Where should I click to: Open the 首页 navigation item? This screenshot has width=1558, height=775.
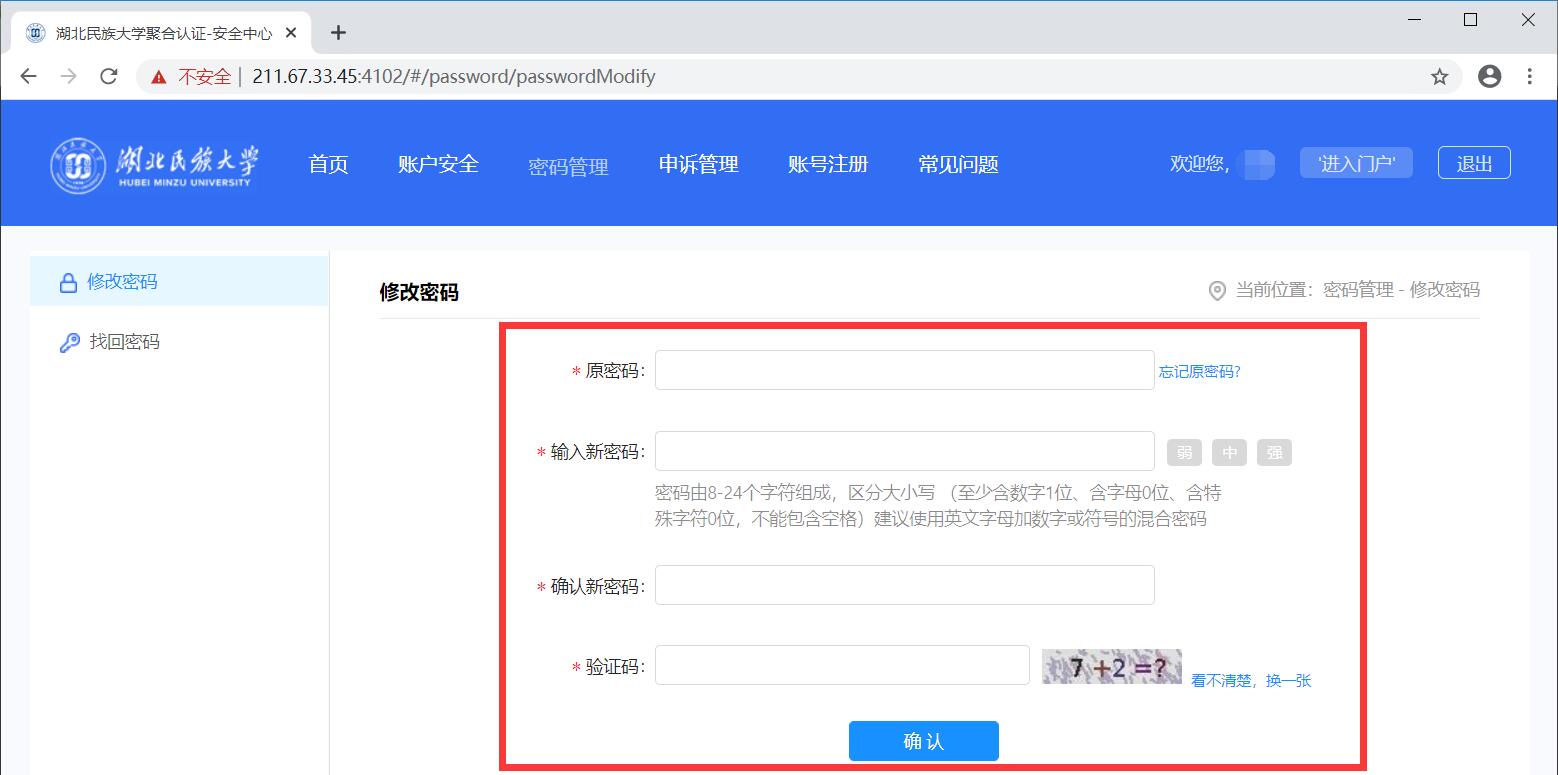[328, 164]
